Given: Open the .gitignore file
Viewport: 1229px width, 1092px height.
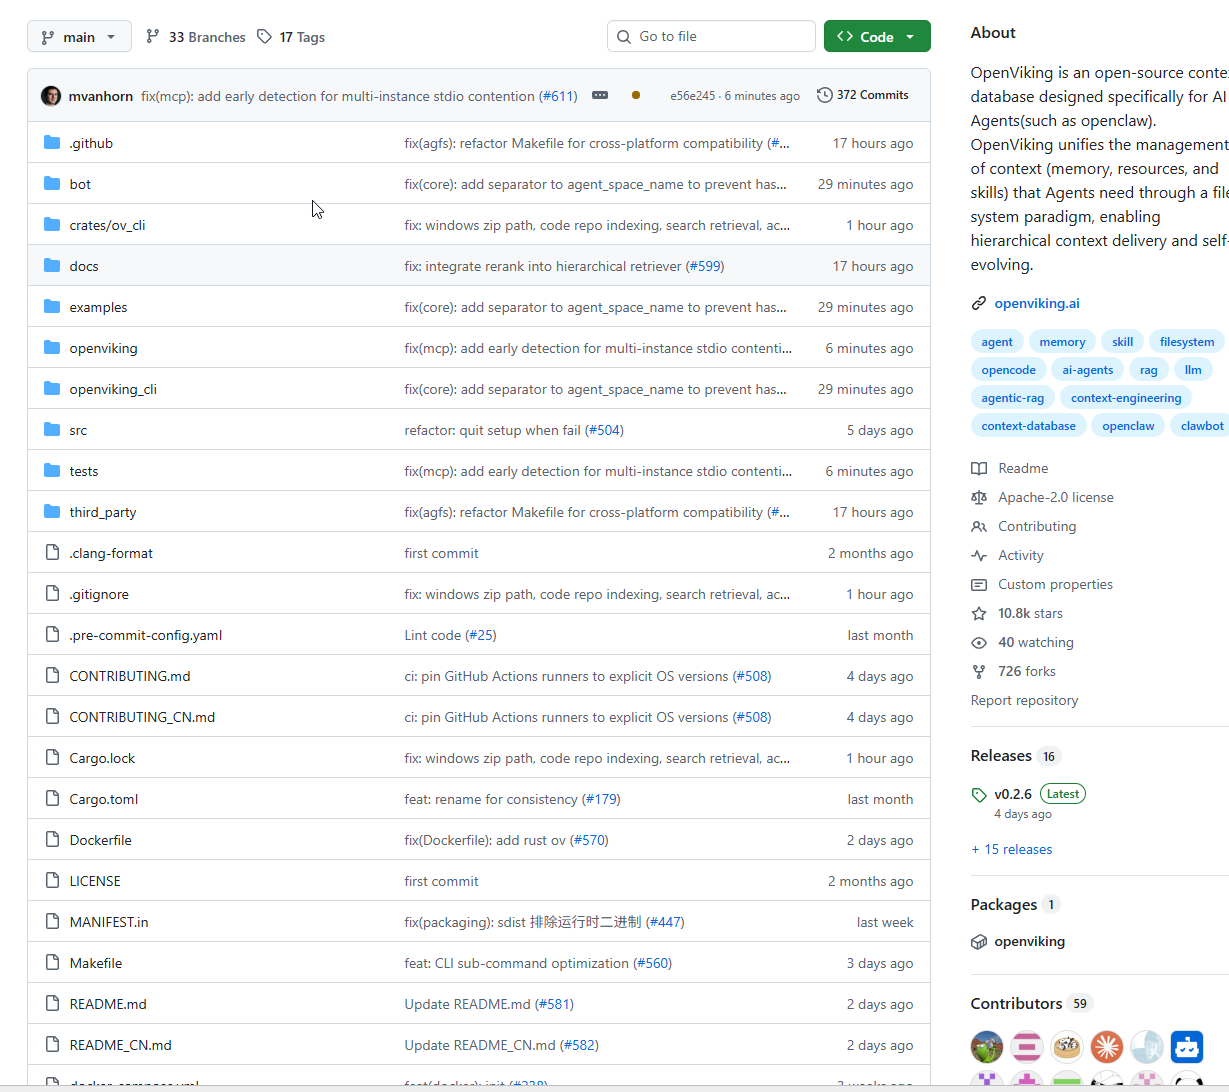Looking at the screenshot, I should click(x=99, y=594).
